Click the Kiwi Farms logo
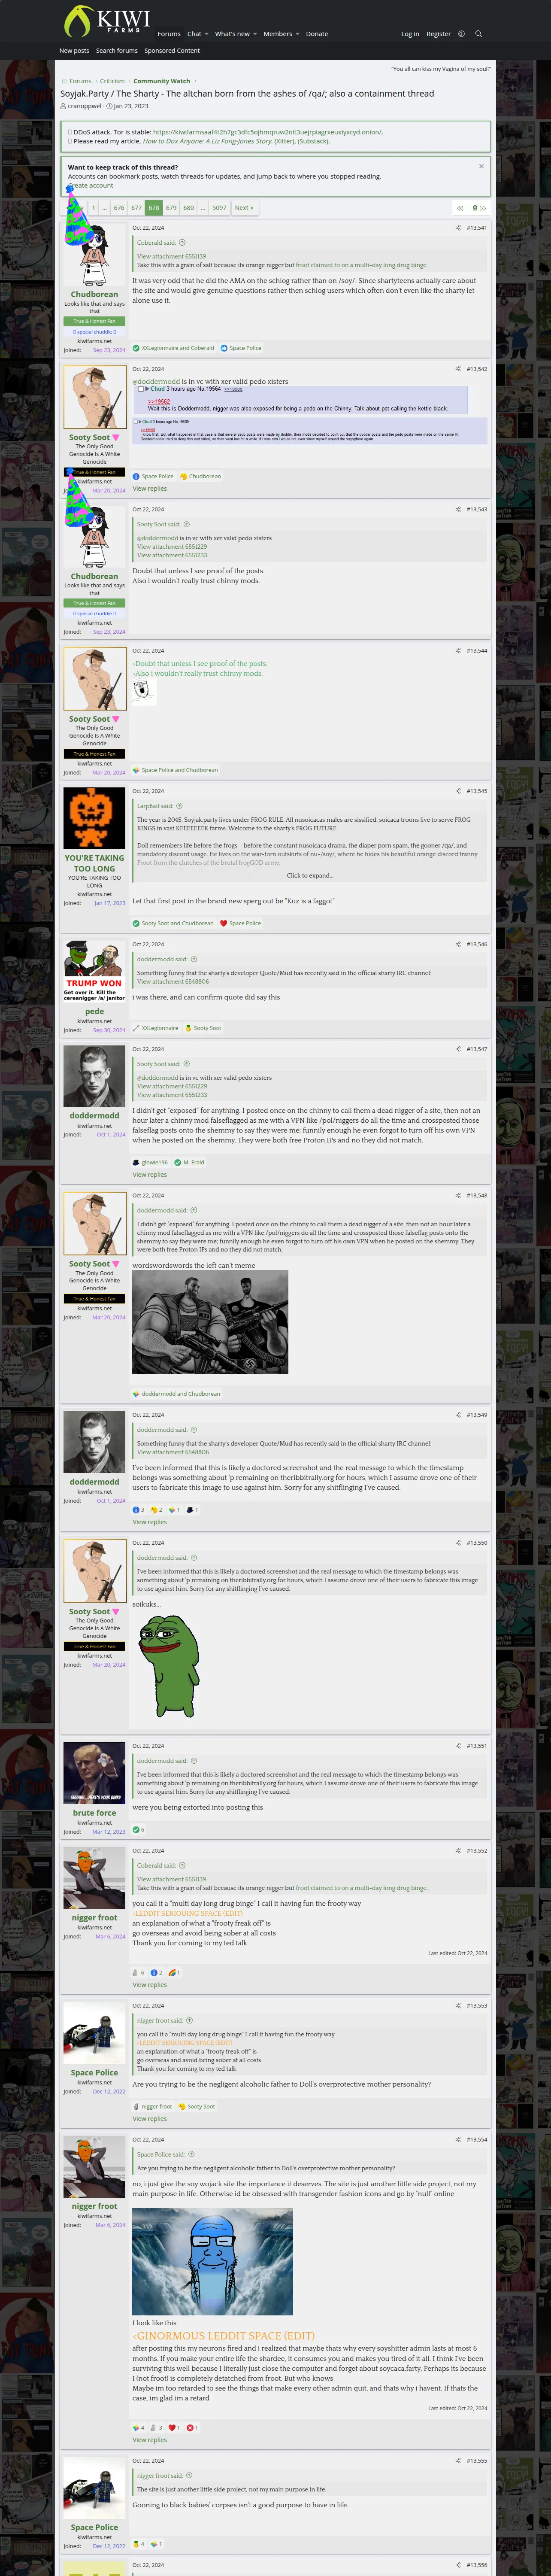This screenshot has height=2576, width=551. [x=106, y=21]
